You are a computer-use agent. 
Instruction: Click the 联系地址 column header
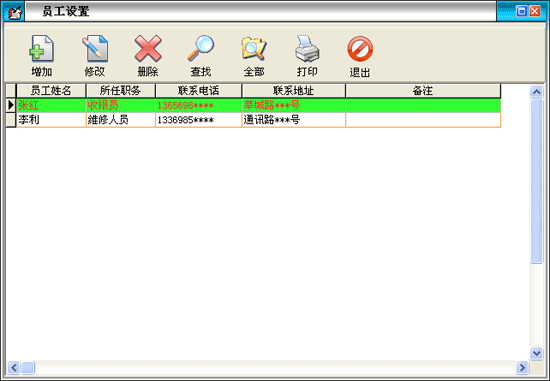(x=294, y=91)
